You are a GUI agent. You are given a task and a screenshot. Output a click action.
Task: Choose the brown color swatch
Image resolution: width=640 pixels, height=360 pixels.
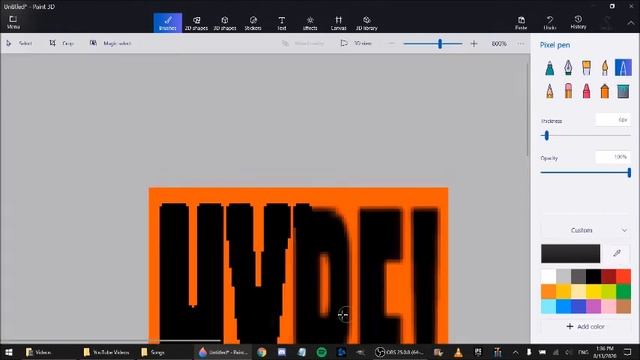point(623,306)
